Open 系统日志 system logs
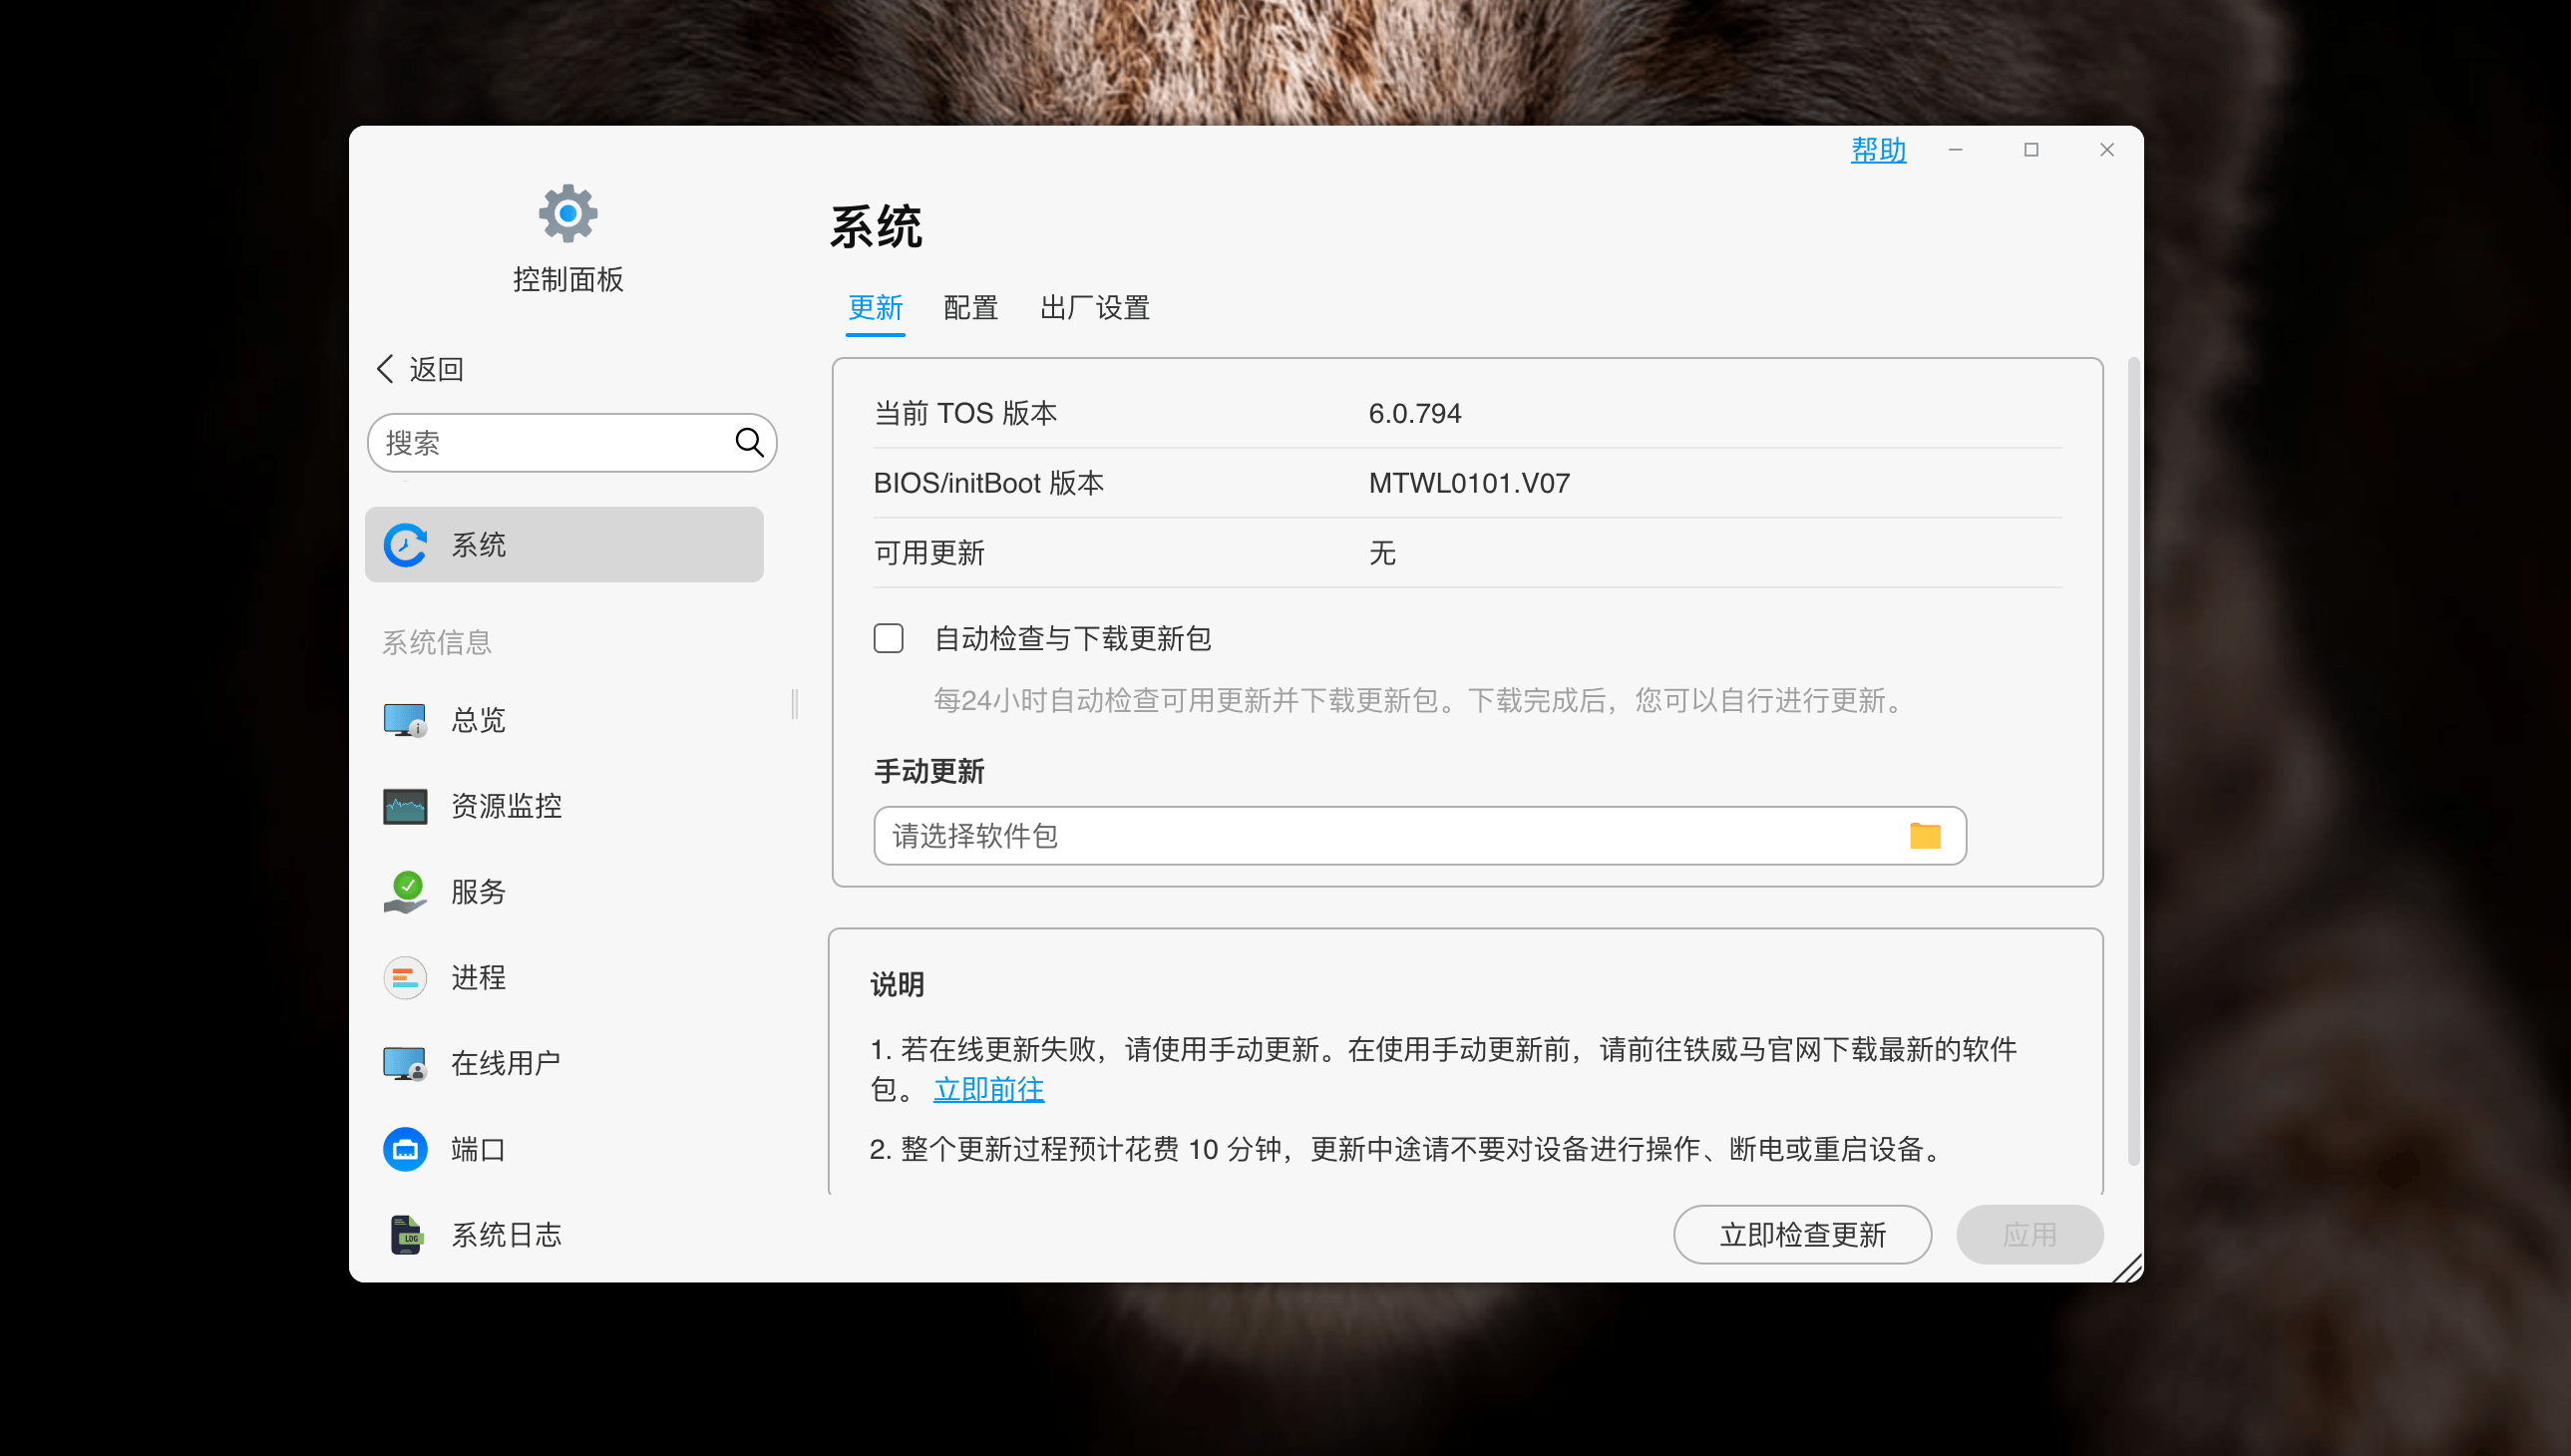Screen dimensions: 2571x1456 click(x=505, y=1234)
